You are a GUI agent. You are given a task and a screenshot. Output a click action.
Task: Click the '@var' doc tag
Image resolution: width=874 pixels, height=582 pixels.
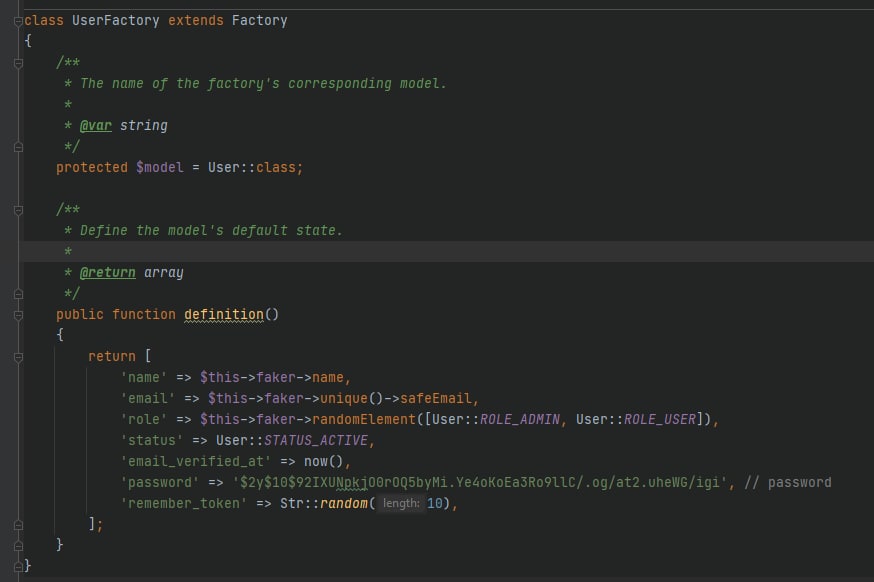(x=96, y=125)
